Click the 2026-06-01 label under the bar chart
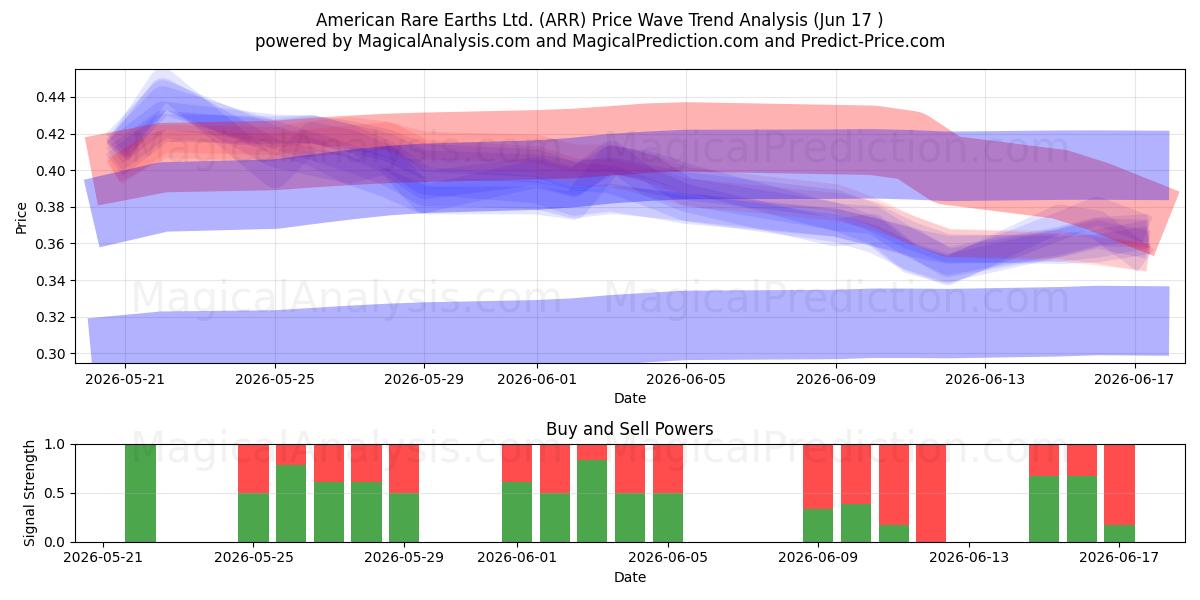 517,558
